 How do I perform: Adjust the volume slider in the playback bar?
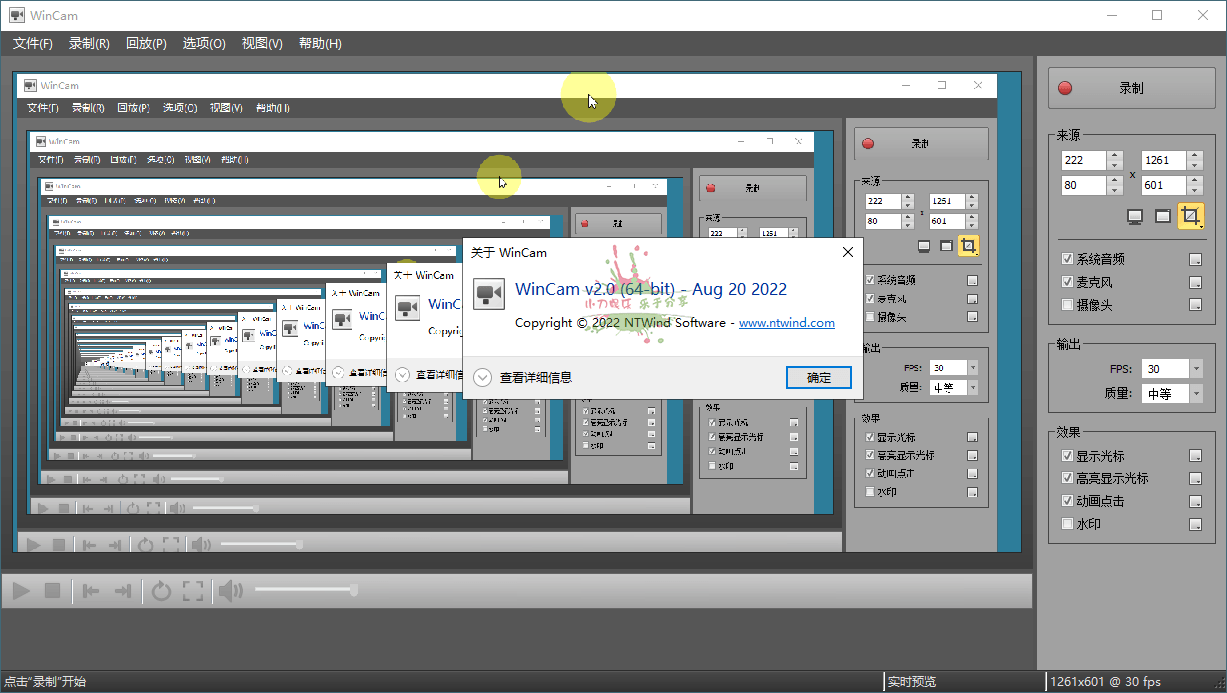305,590
